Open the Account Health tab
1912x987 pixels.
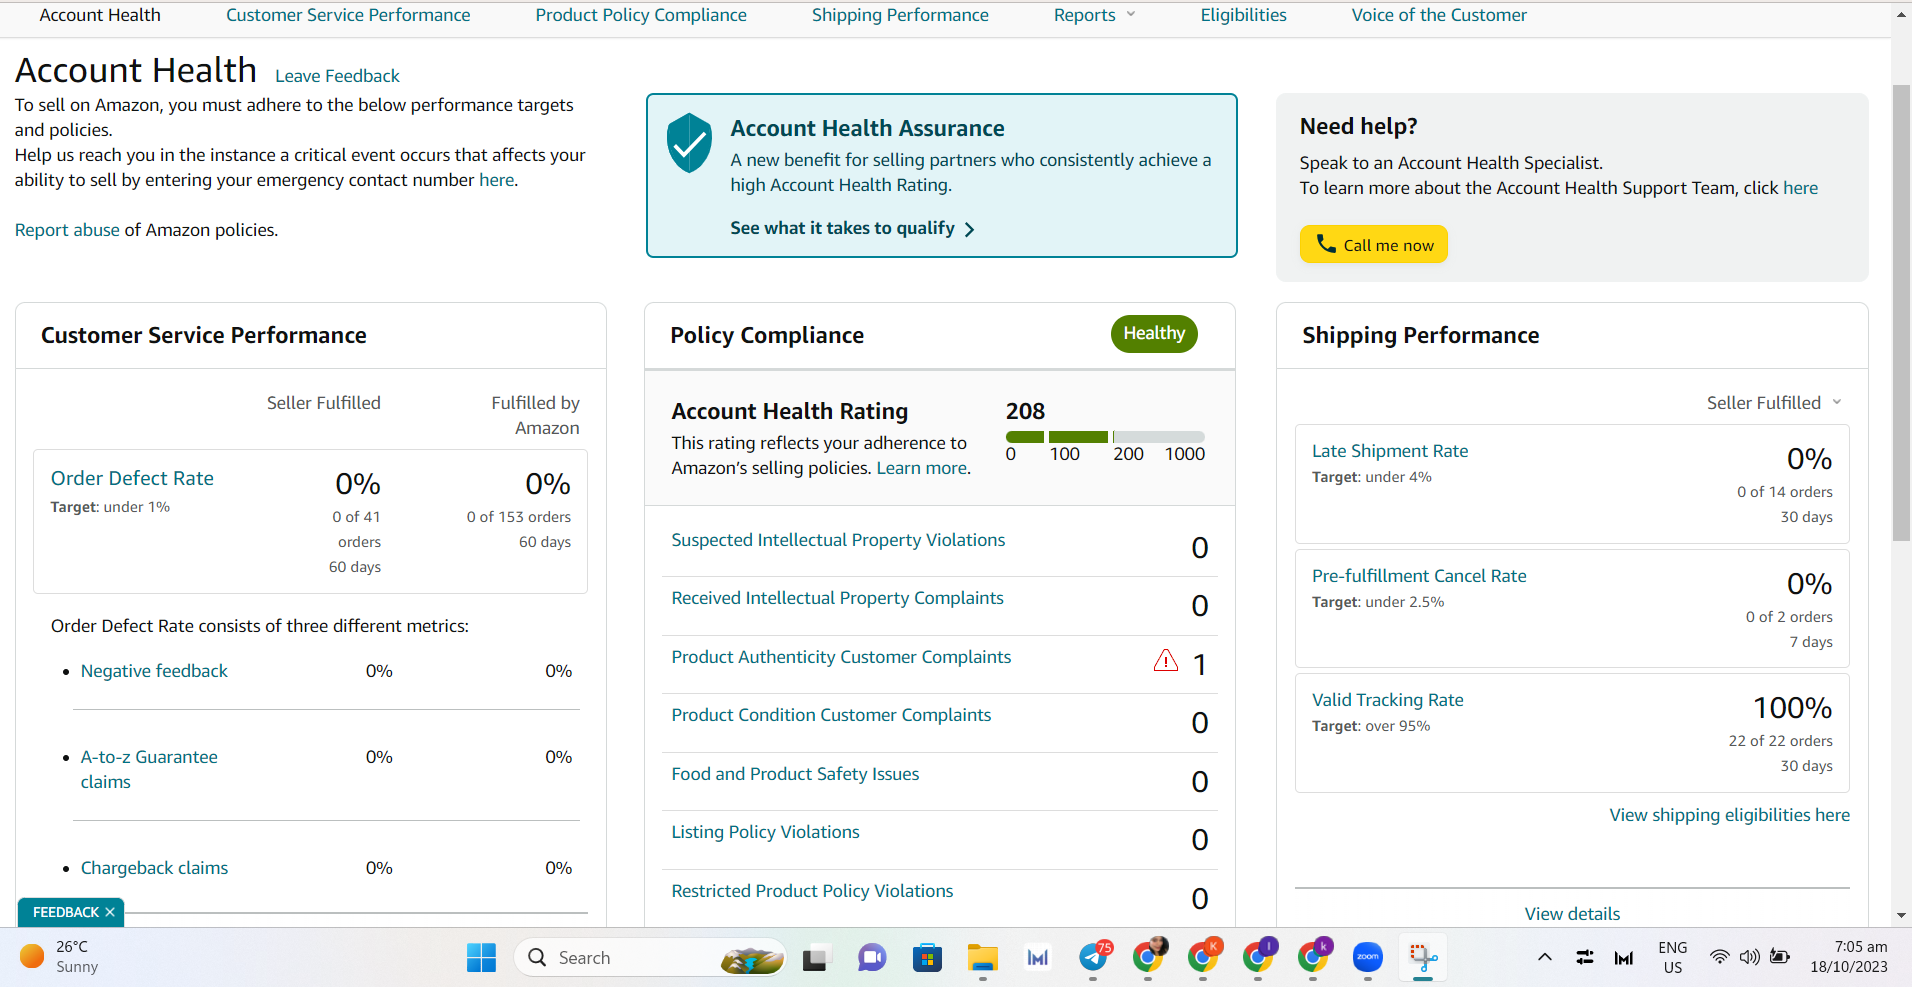click(100, 15)
